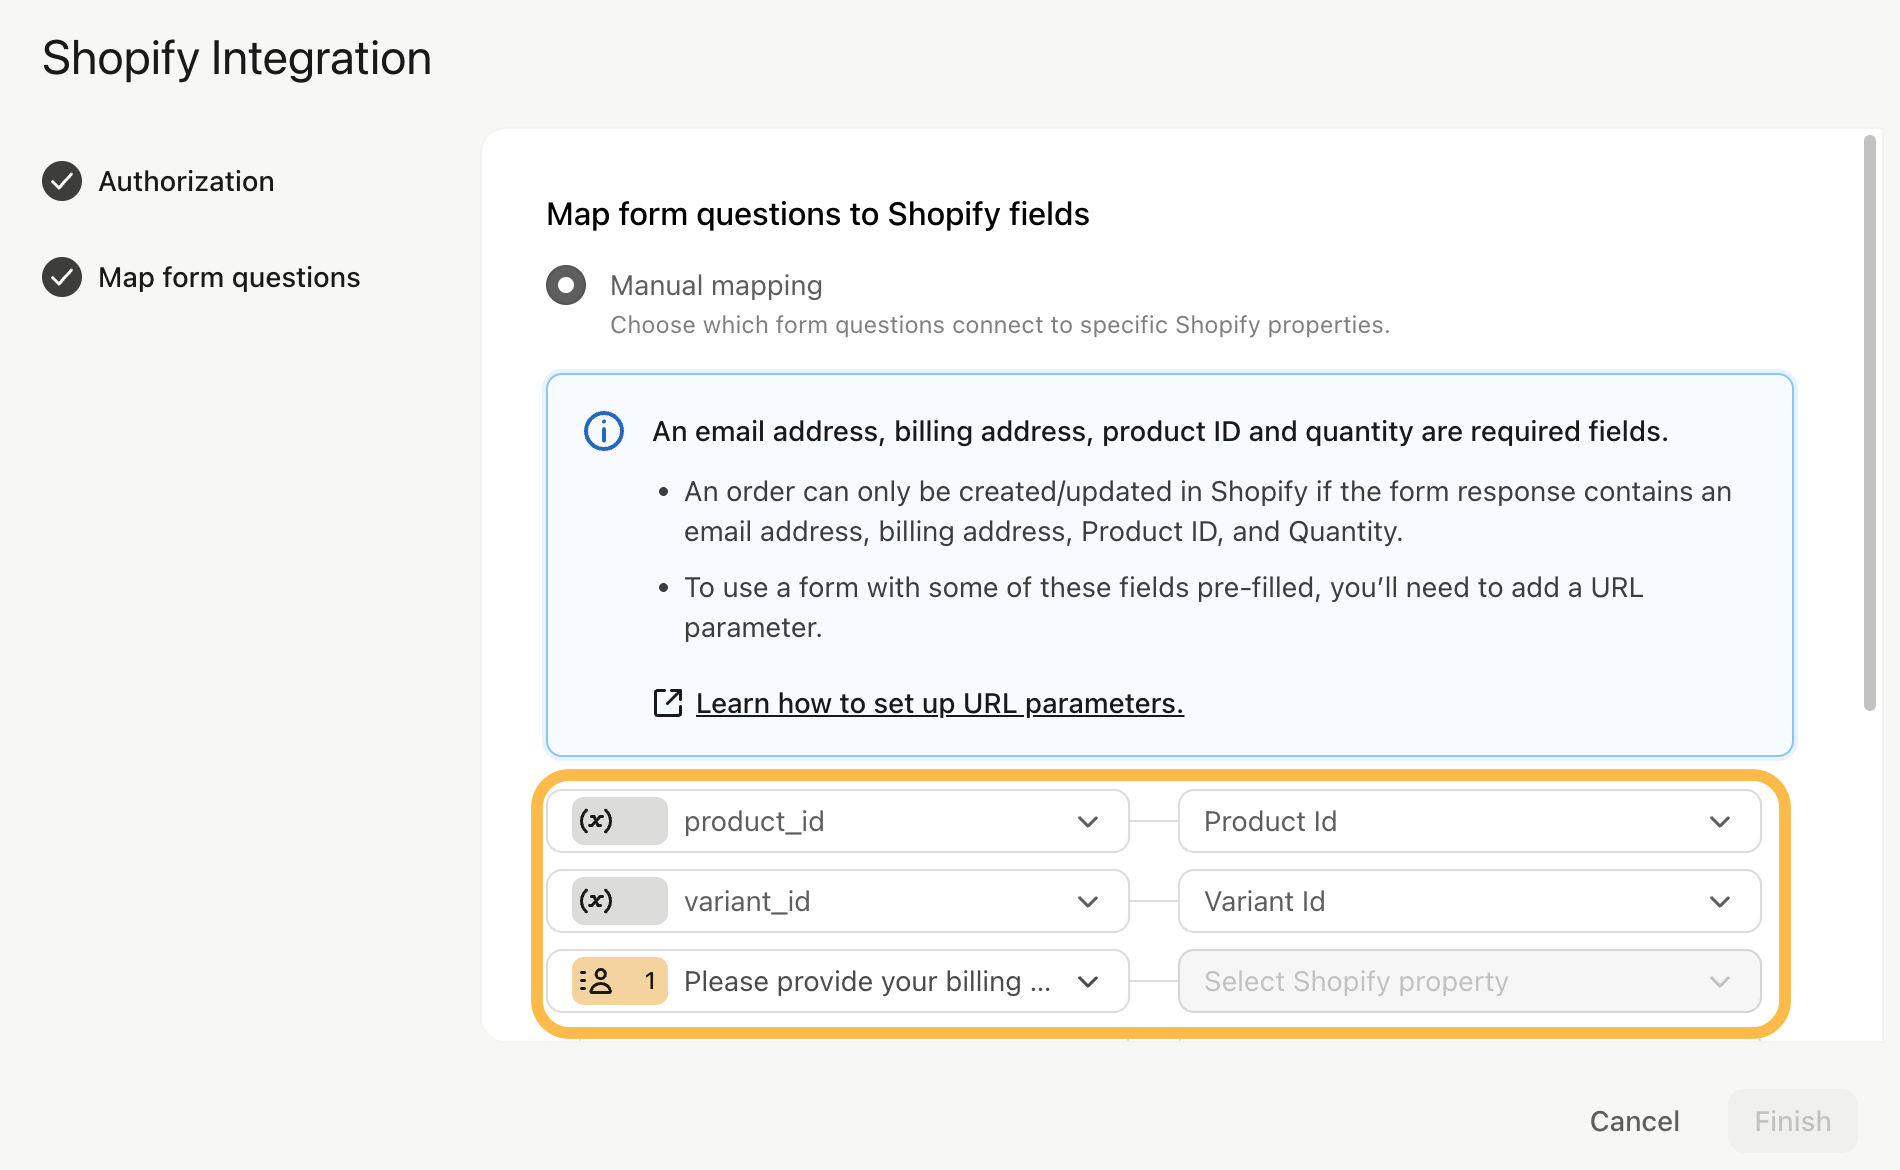1900x1170 pixels.
Task: Click the Manual mapping label text
Action: 716,285
